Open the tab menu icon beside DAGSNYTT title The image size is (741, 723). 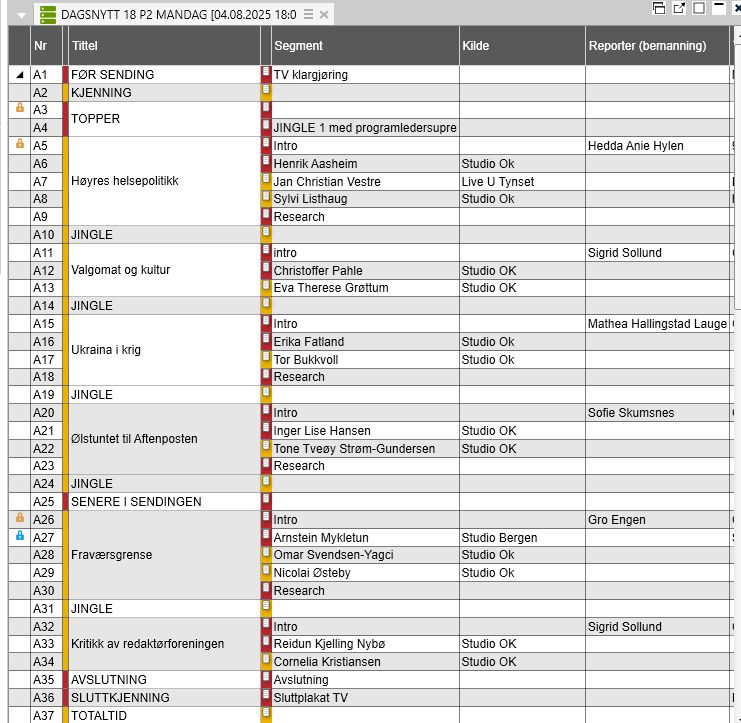[x=308, y=14]
